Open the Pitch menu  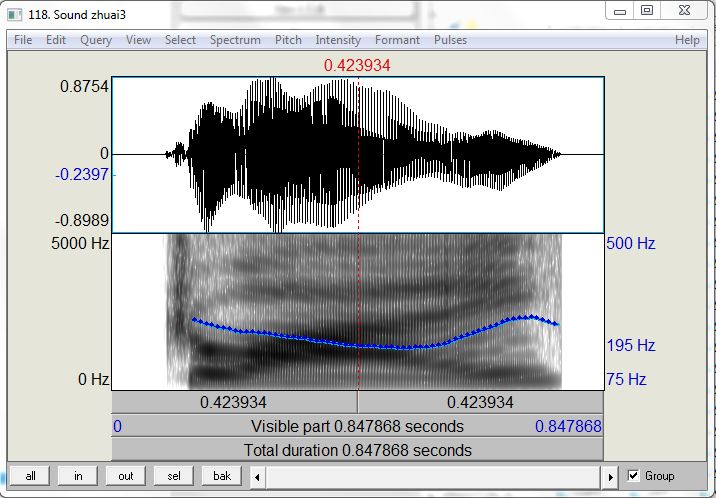pos(288,40)
